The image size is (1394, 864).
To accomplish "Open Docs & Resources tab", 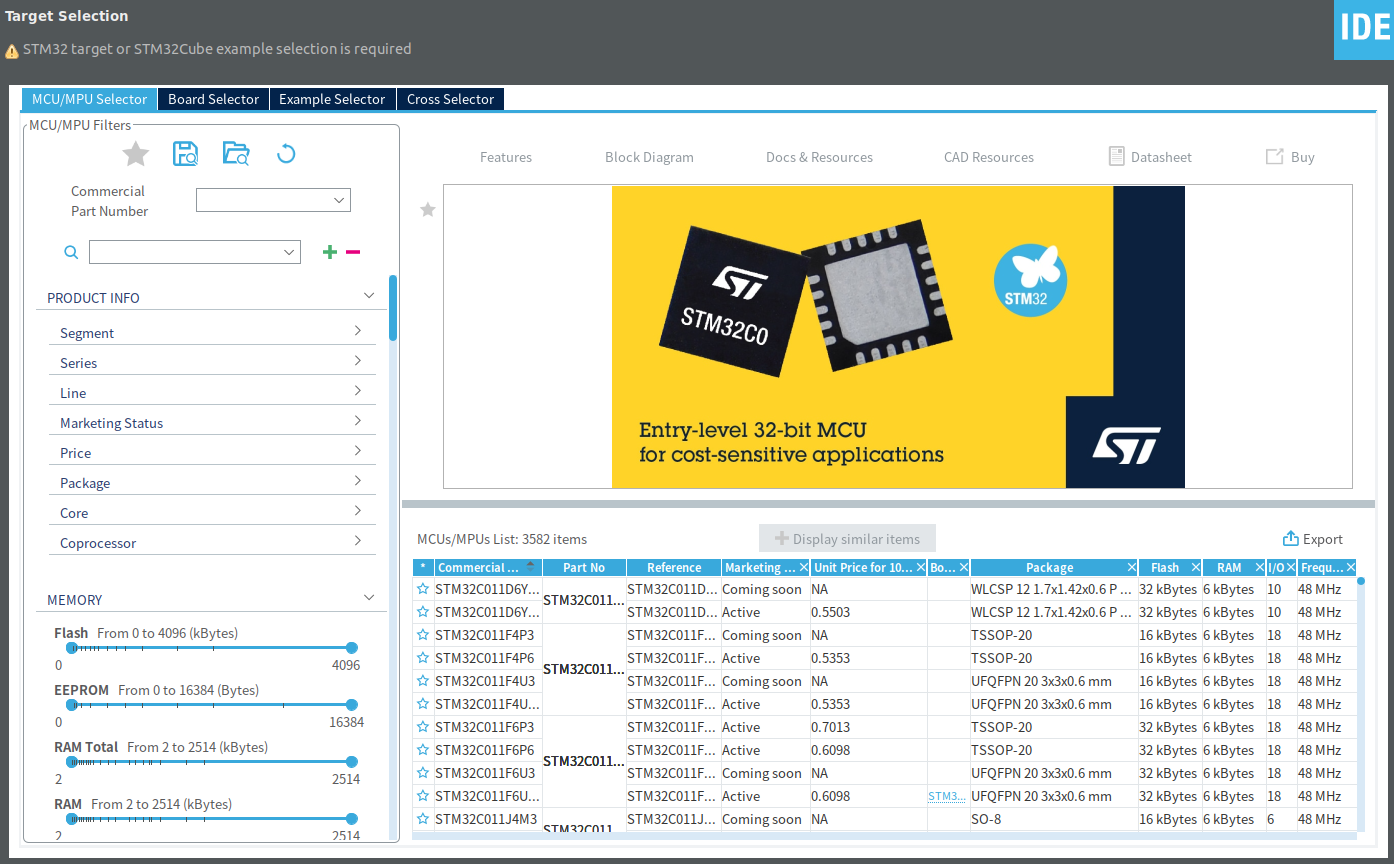I will [819, 157].
